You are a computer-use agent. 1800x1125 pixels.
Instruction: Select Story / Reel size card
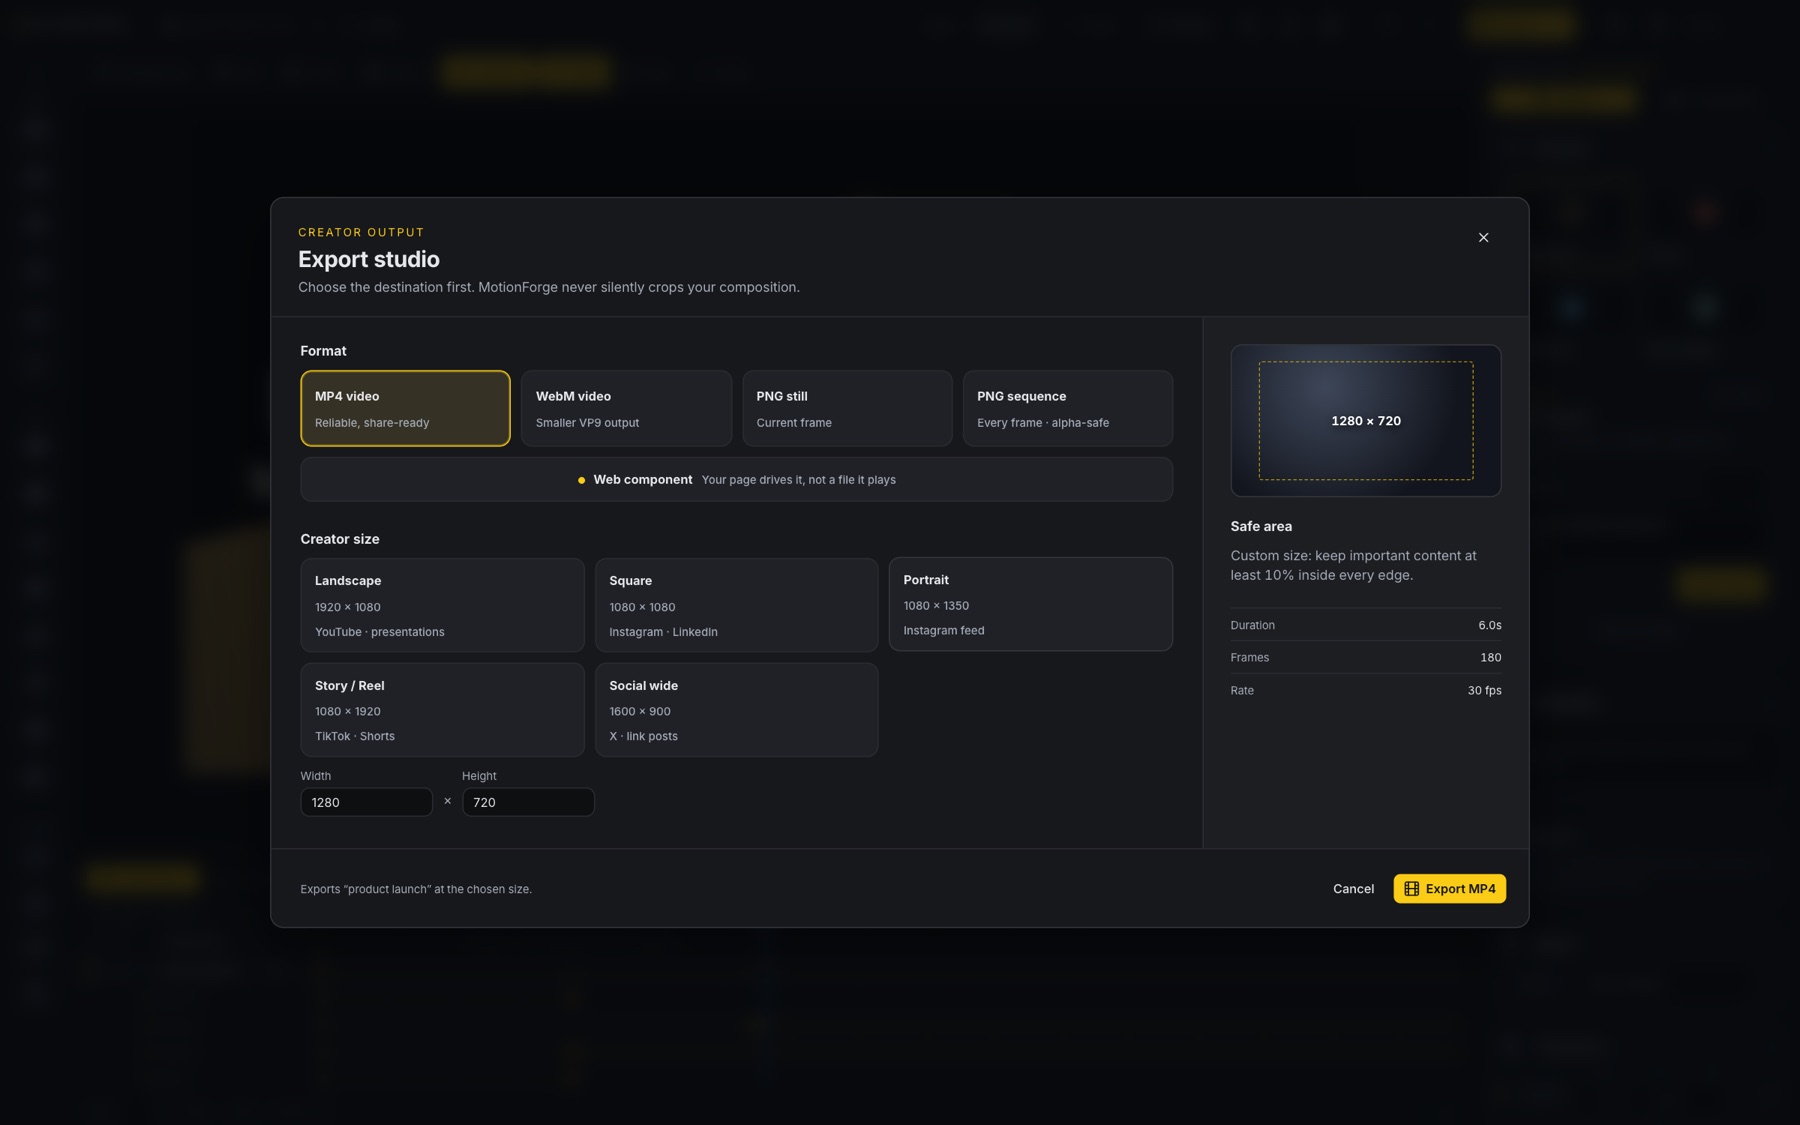point(442,709)
